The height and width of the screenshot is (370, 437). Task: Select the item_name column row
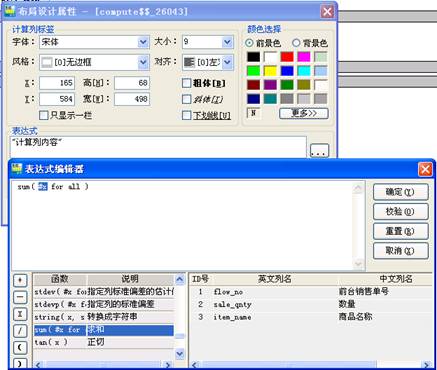(312, 317)
